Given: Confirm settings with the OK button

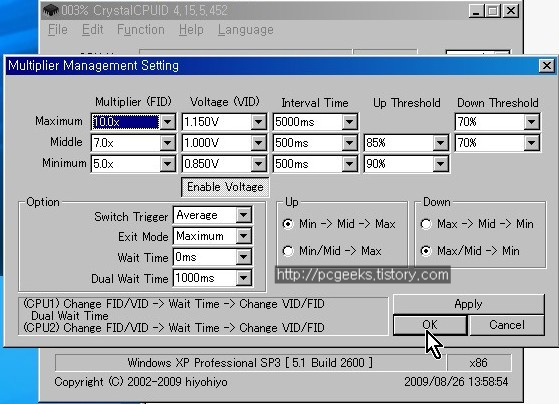Looking at the screenshot, I should (430, 325).
